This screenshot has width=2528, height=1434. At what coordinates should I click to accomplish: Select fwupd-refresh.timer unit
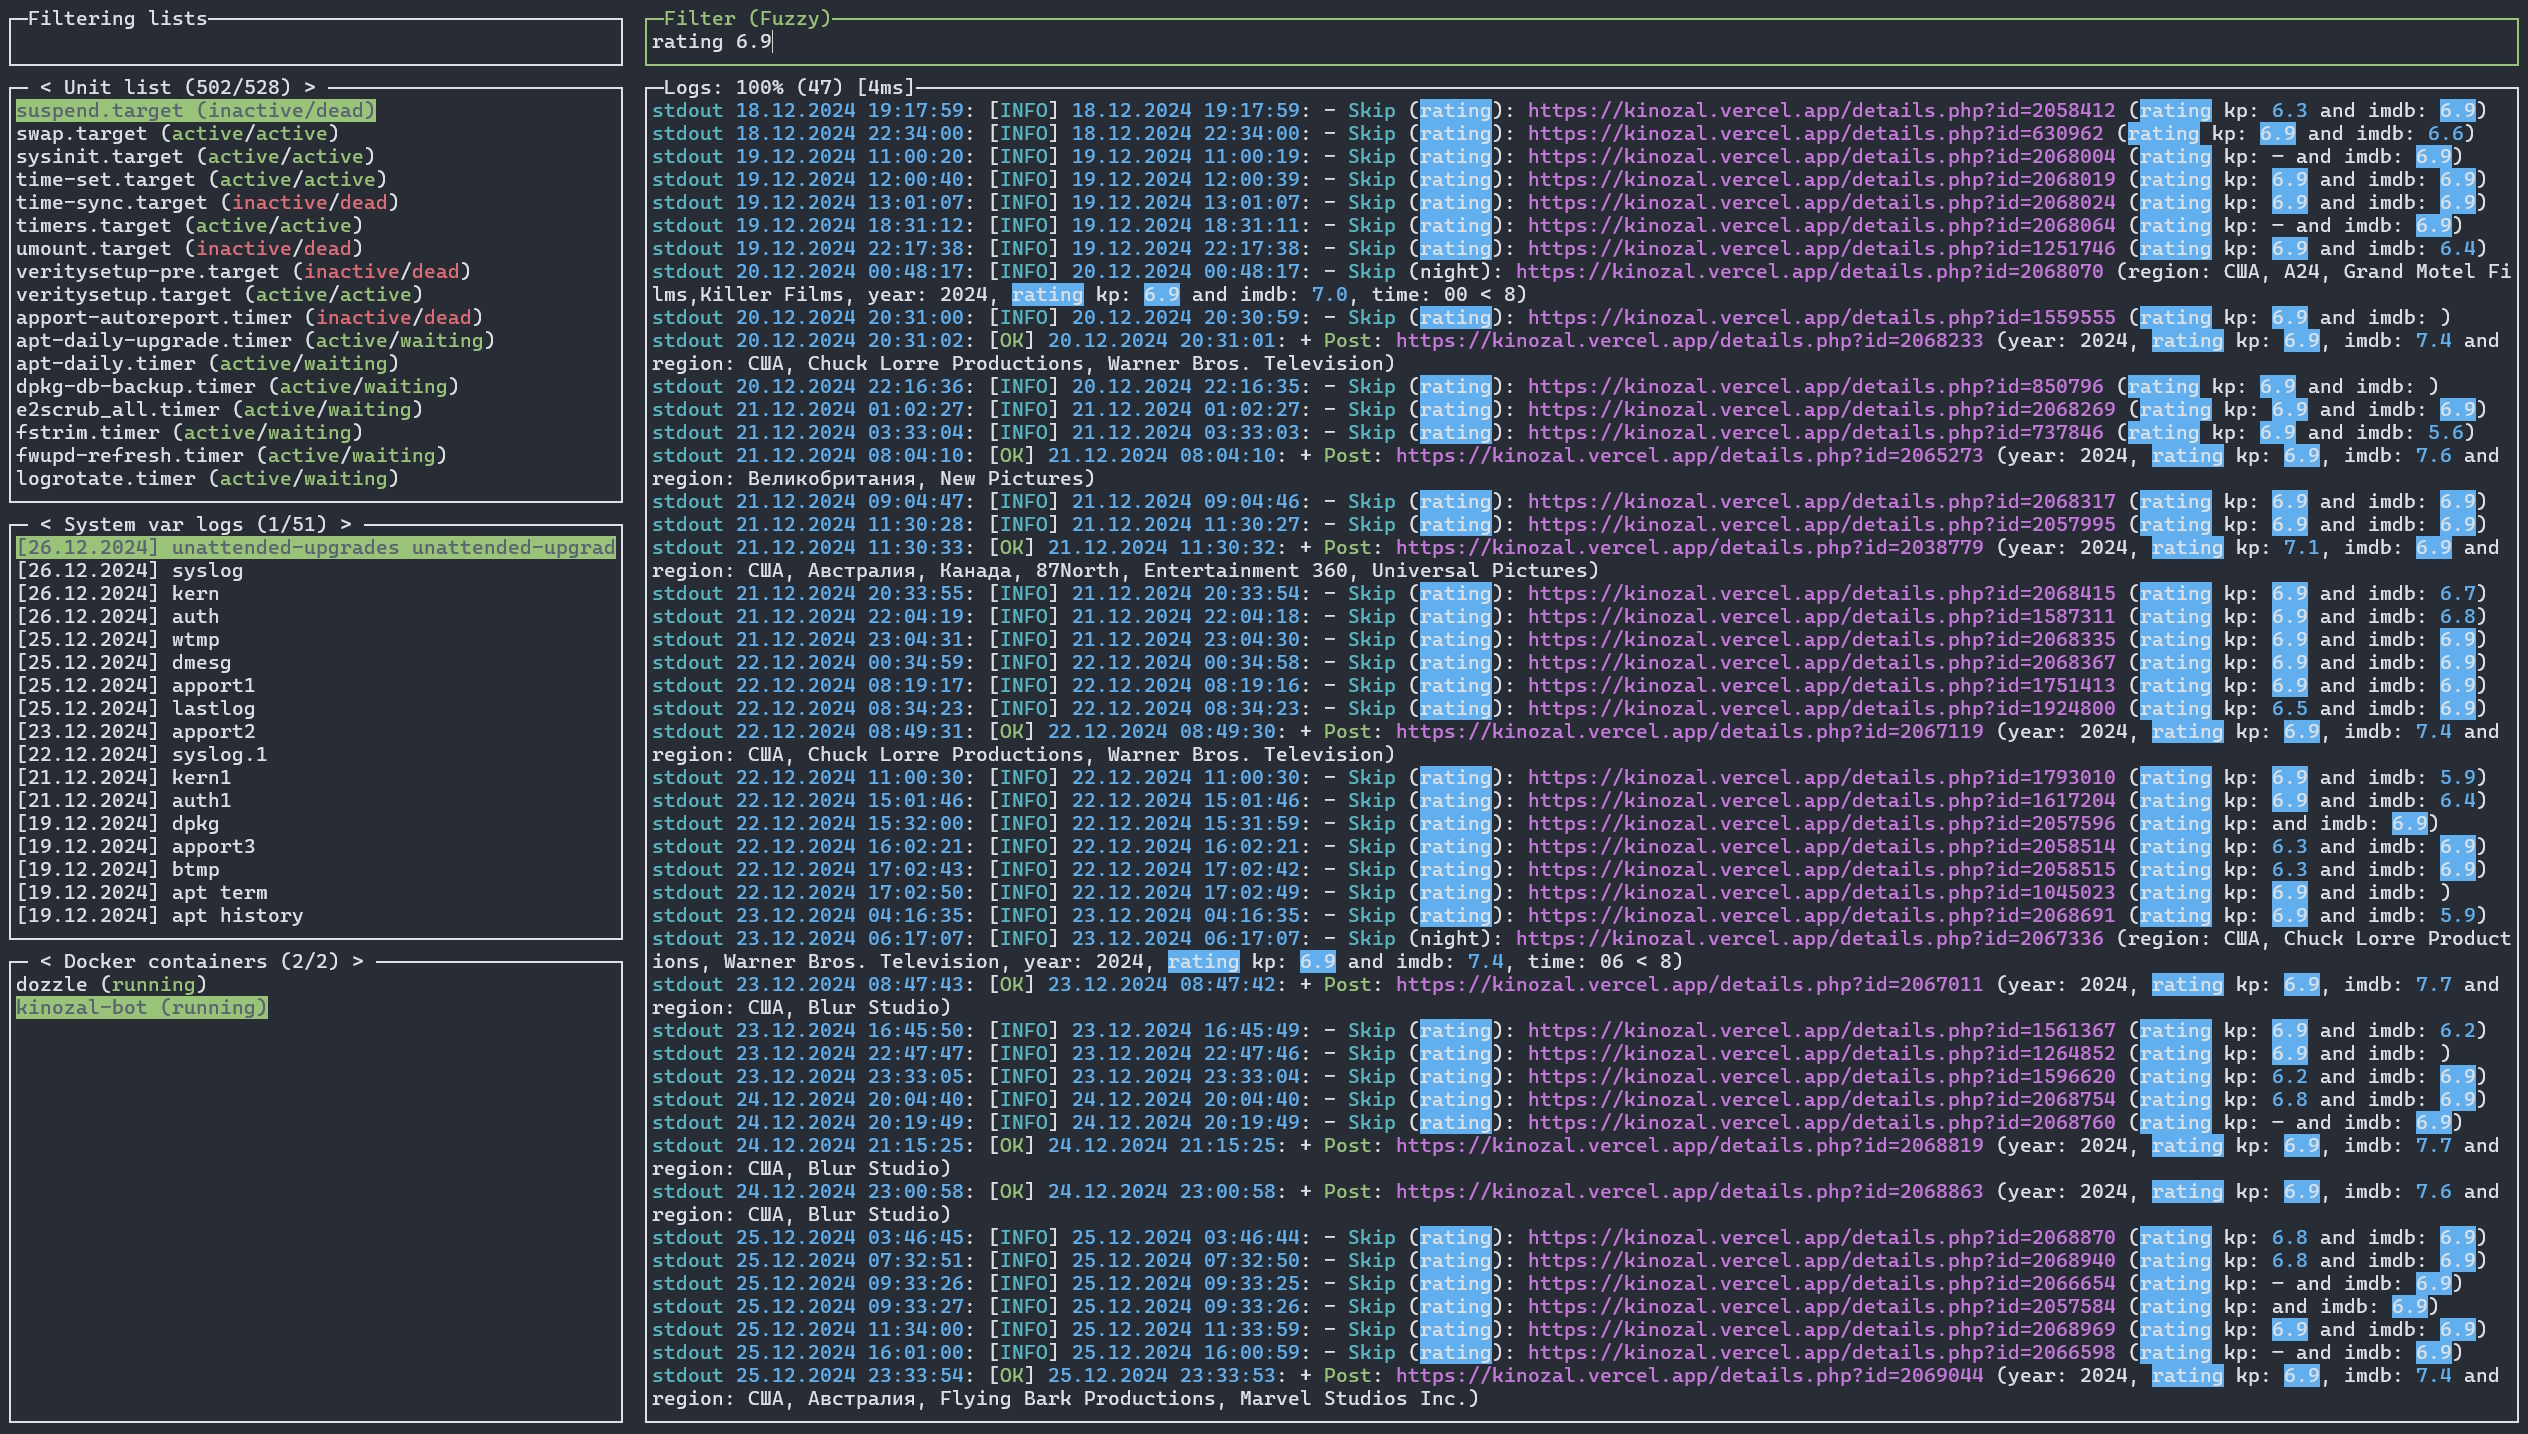click(231, 456)
